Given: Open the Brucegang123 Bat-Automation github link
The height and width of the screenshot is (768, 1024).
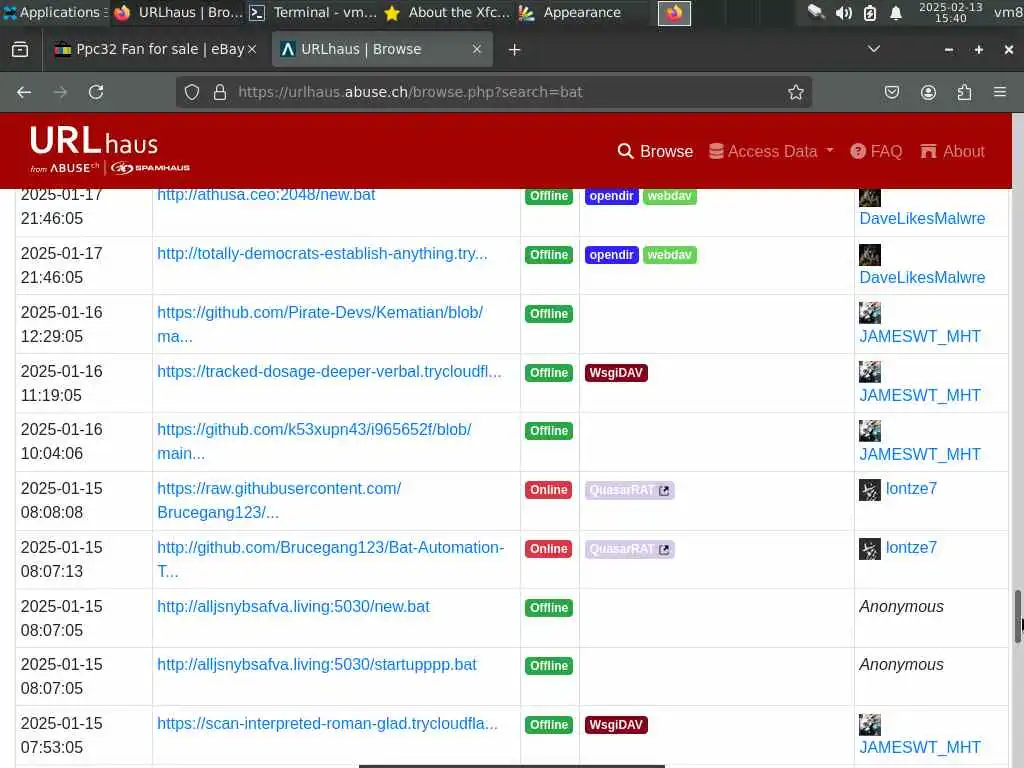Looking at the screenshot, I should [x=330, y=559].
